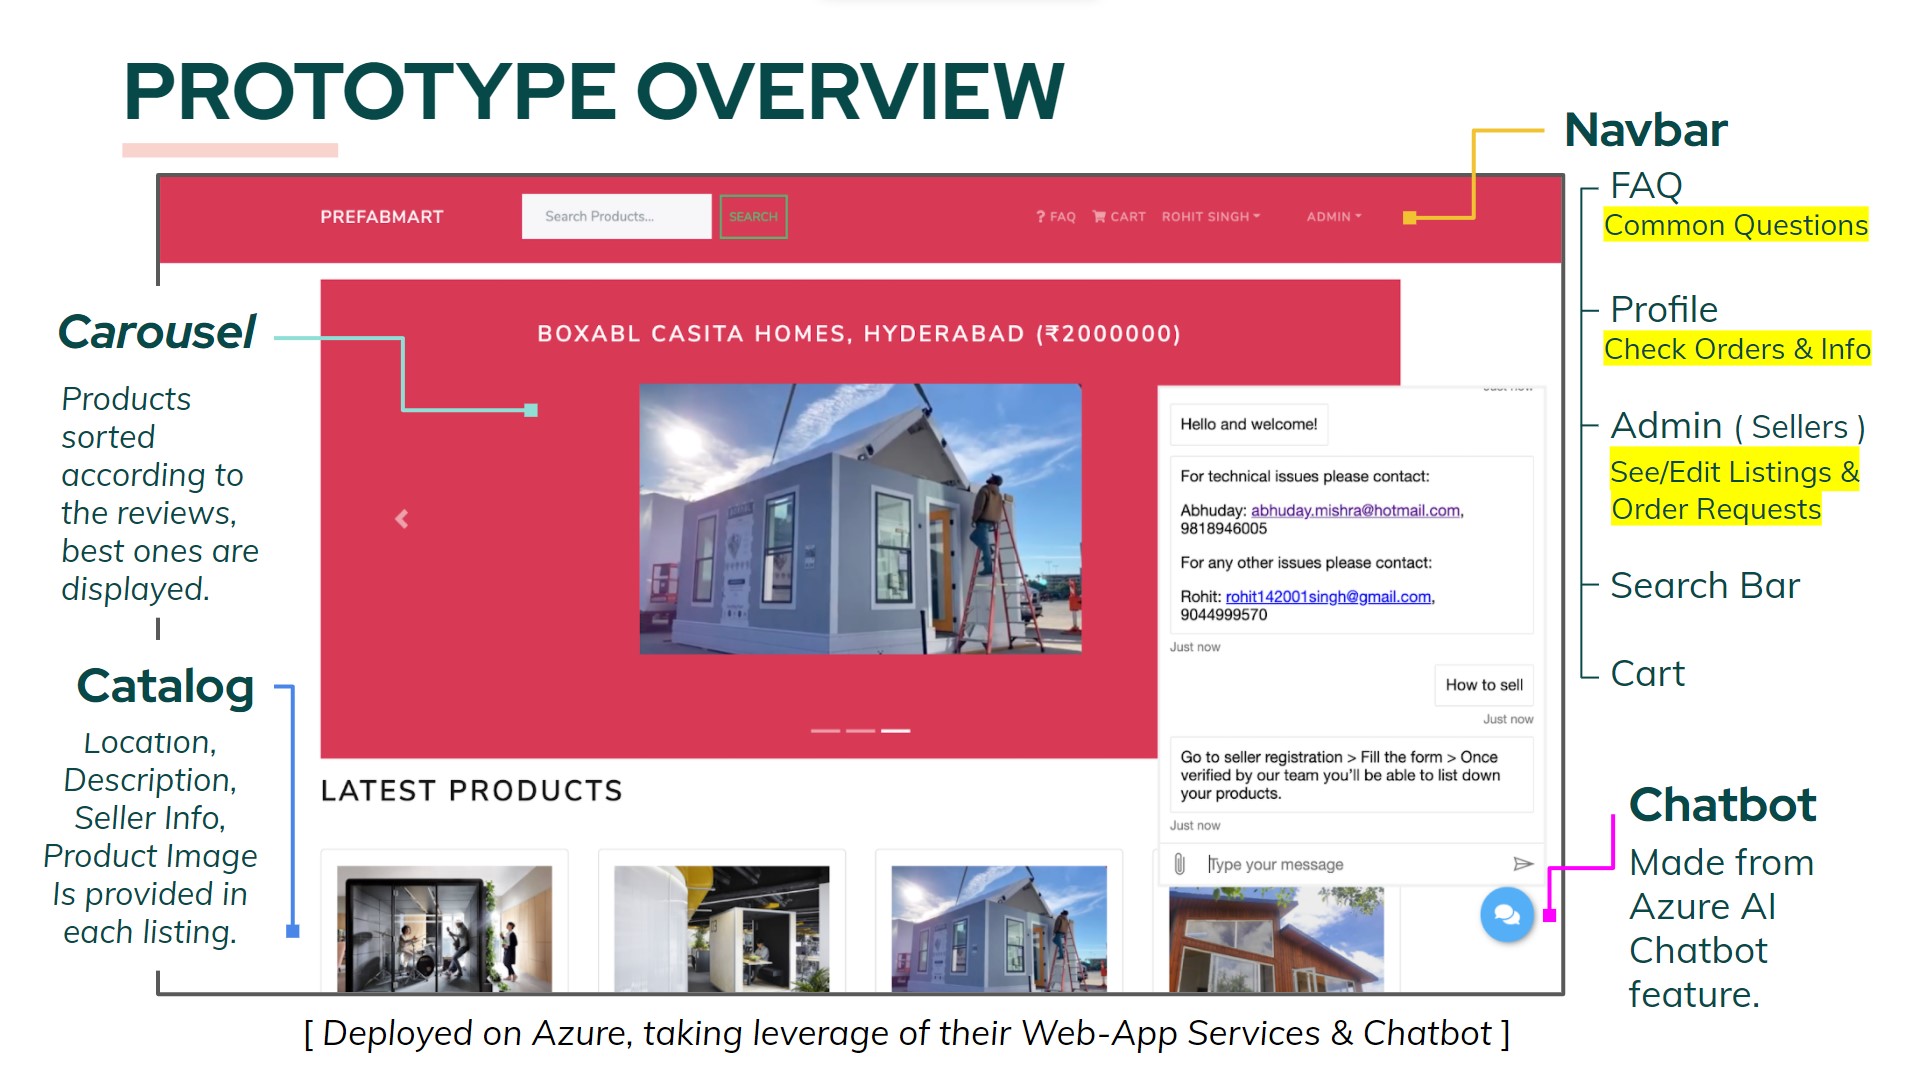Viewport: 1920px width, 1080px height.
Task: Click the carousel previous arrow
Action: pos(402,518)
